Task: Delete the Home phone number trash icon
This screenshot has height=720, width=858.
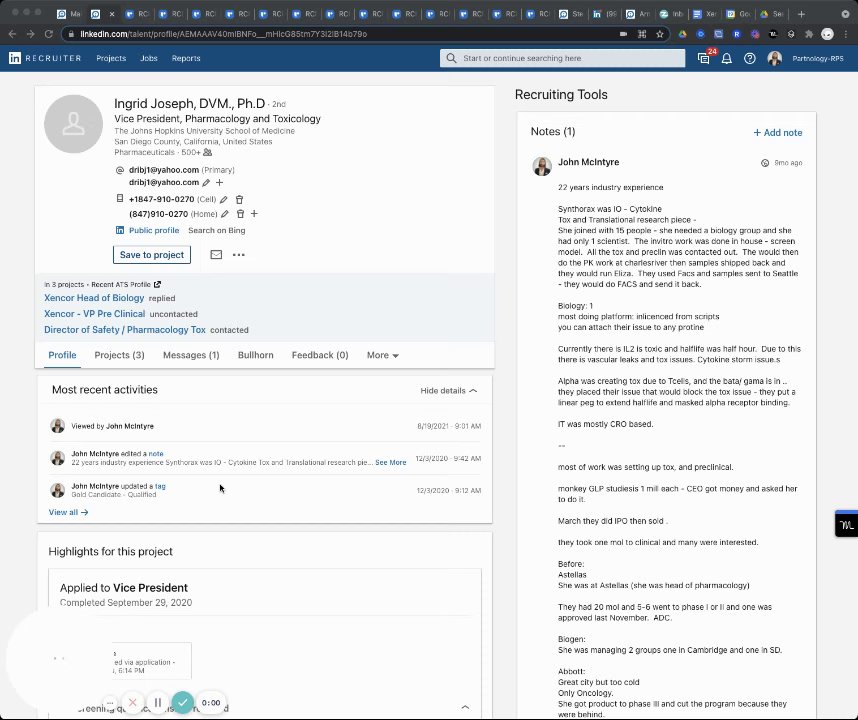Action: pos(240,214)
